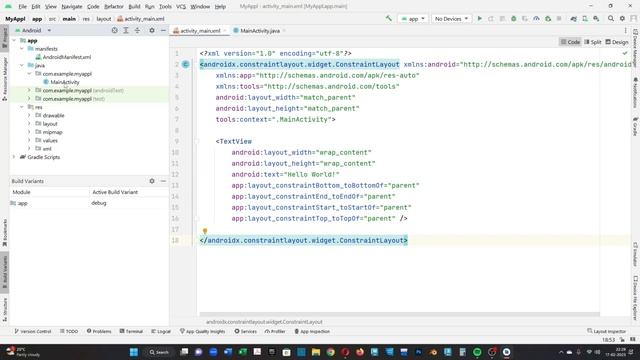Open the Refactor menu
This screenshot has width=640, height=360.
tap(113, 7)
